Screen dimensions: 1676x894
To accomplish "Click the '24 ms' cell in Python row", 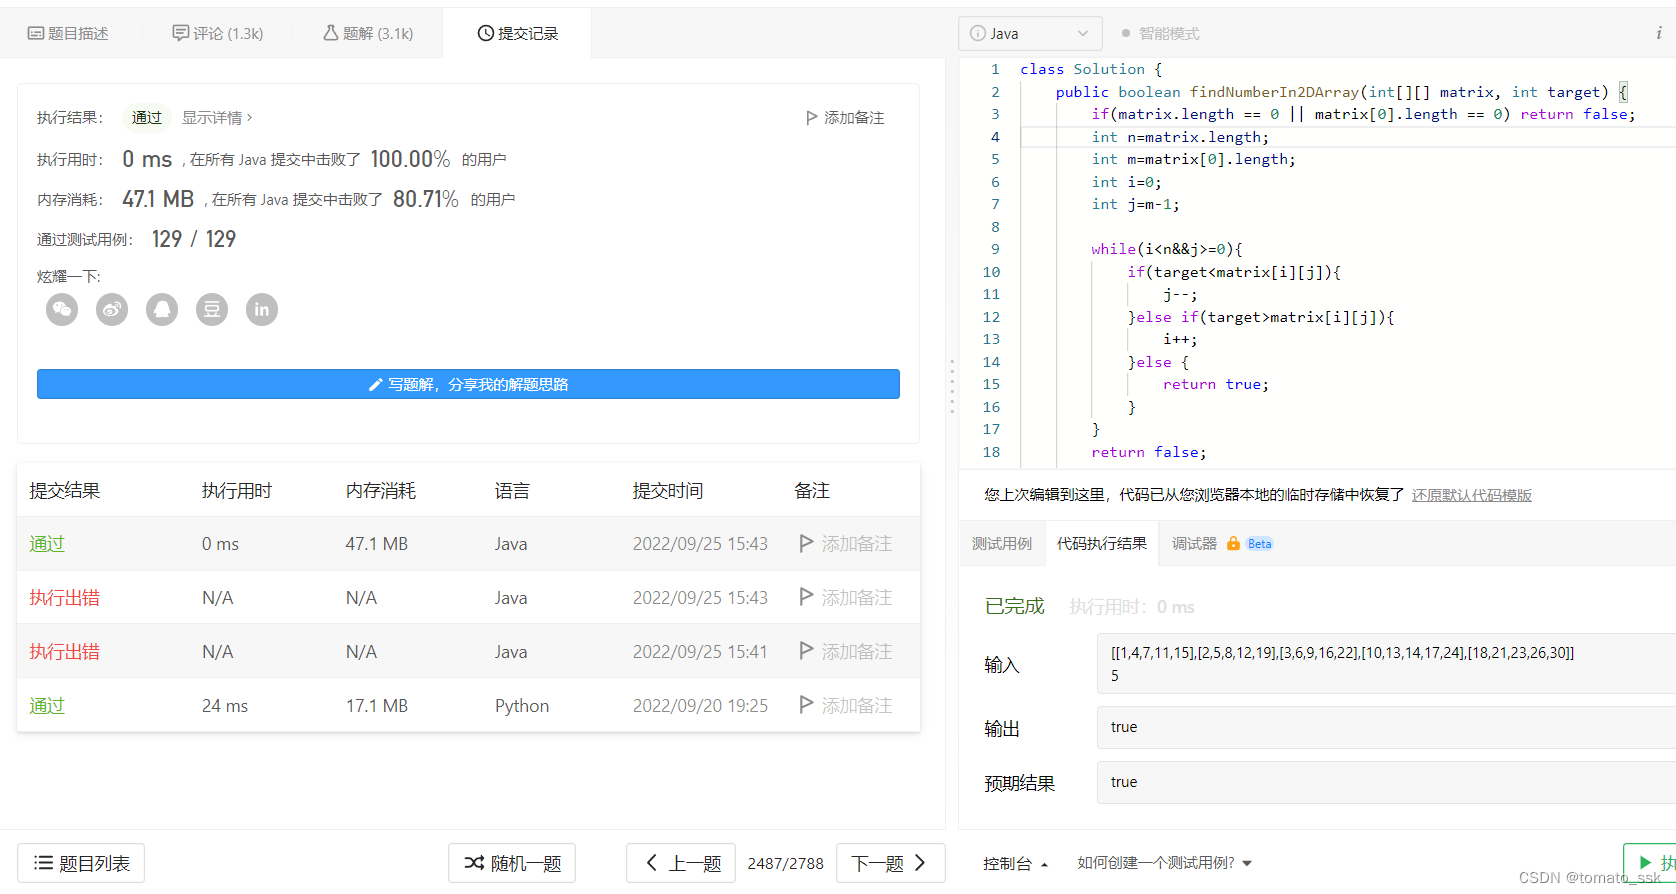I will coord(225,705).
